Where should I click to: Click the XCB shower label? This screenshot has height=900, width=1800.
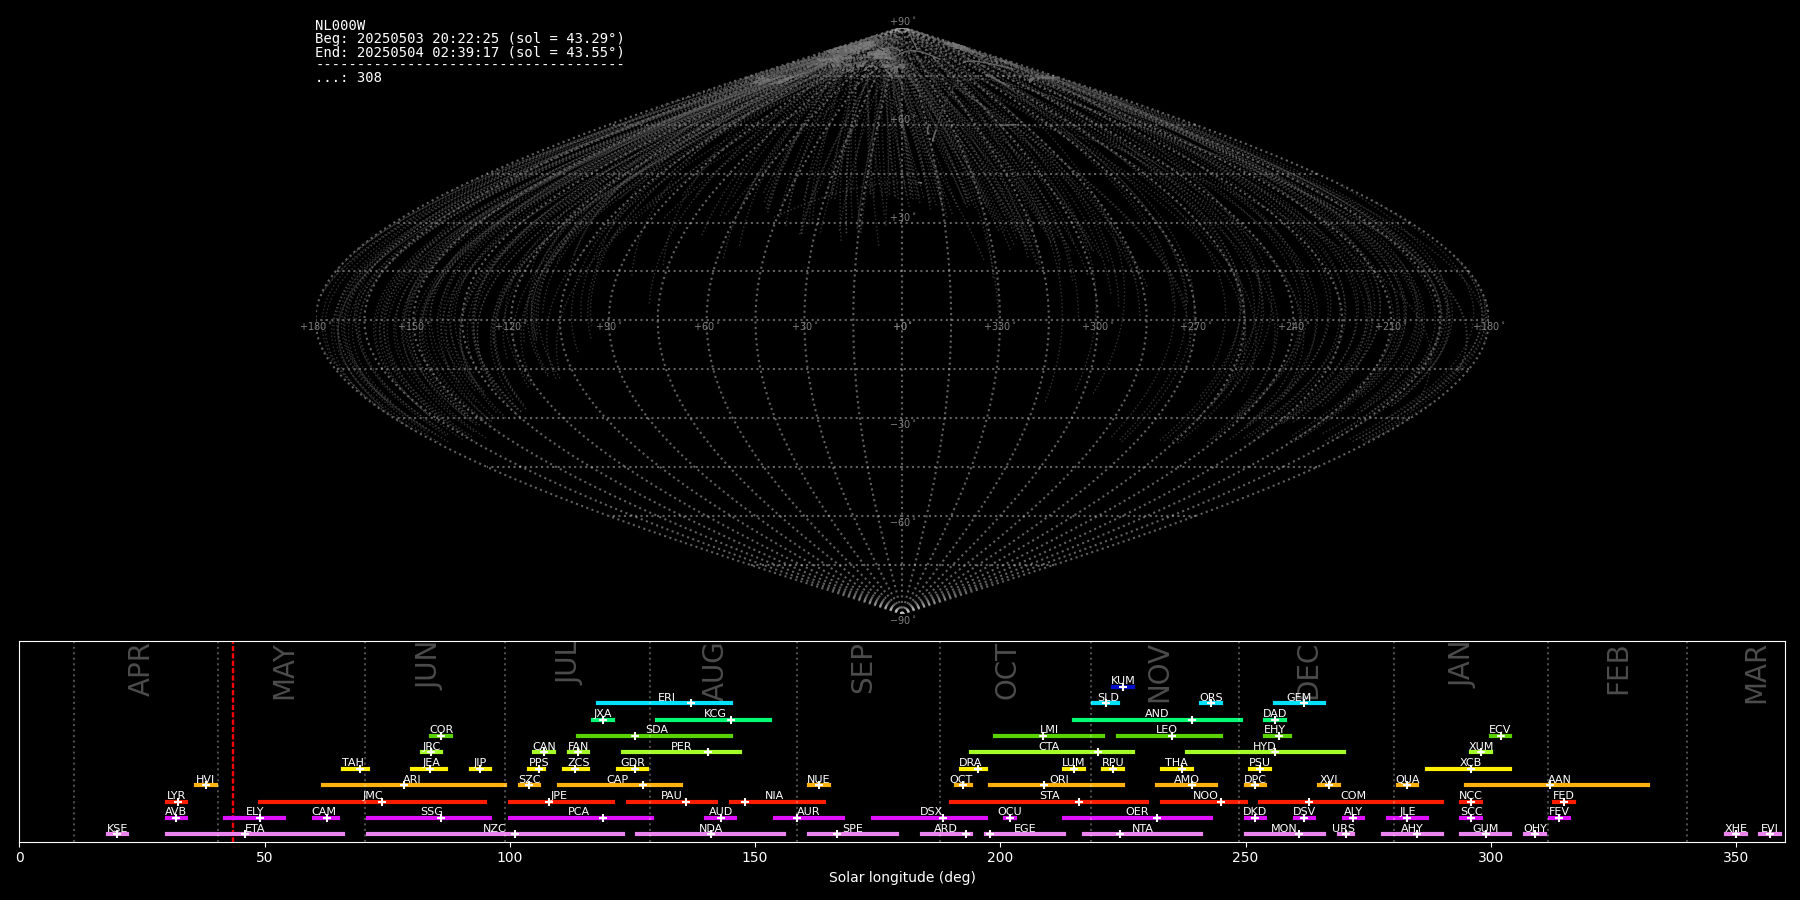tap(1470, 762)
